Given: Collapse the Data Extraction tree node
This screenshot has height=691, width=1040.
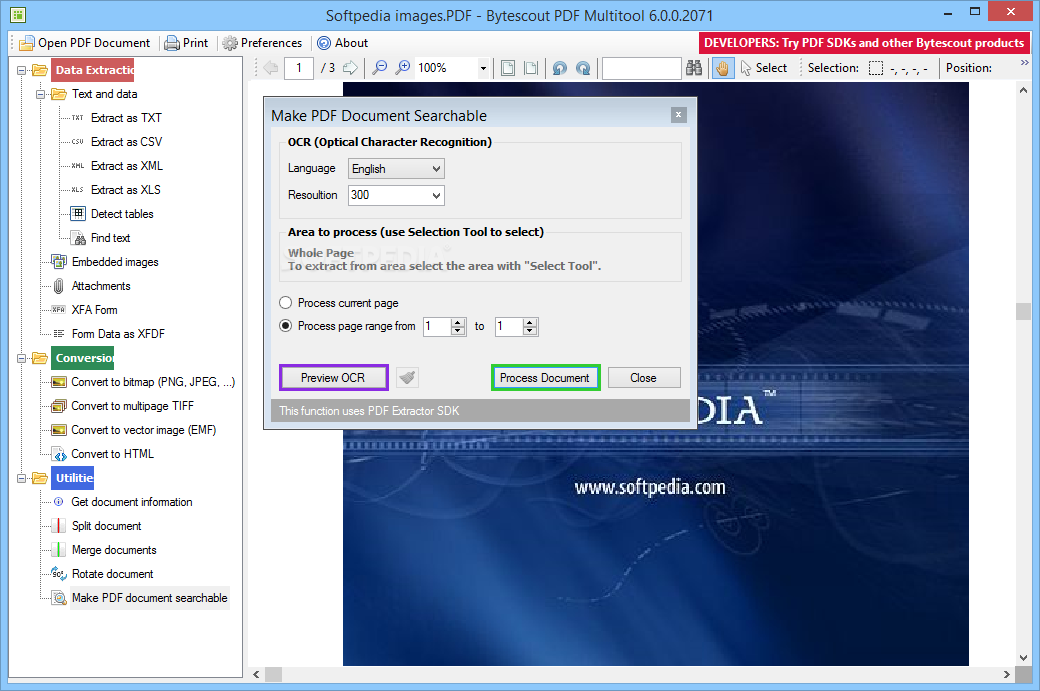Looking at the screenshot, I should tap(21, 70).
